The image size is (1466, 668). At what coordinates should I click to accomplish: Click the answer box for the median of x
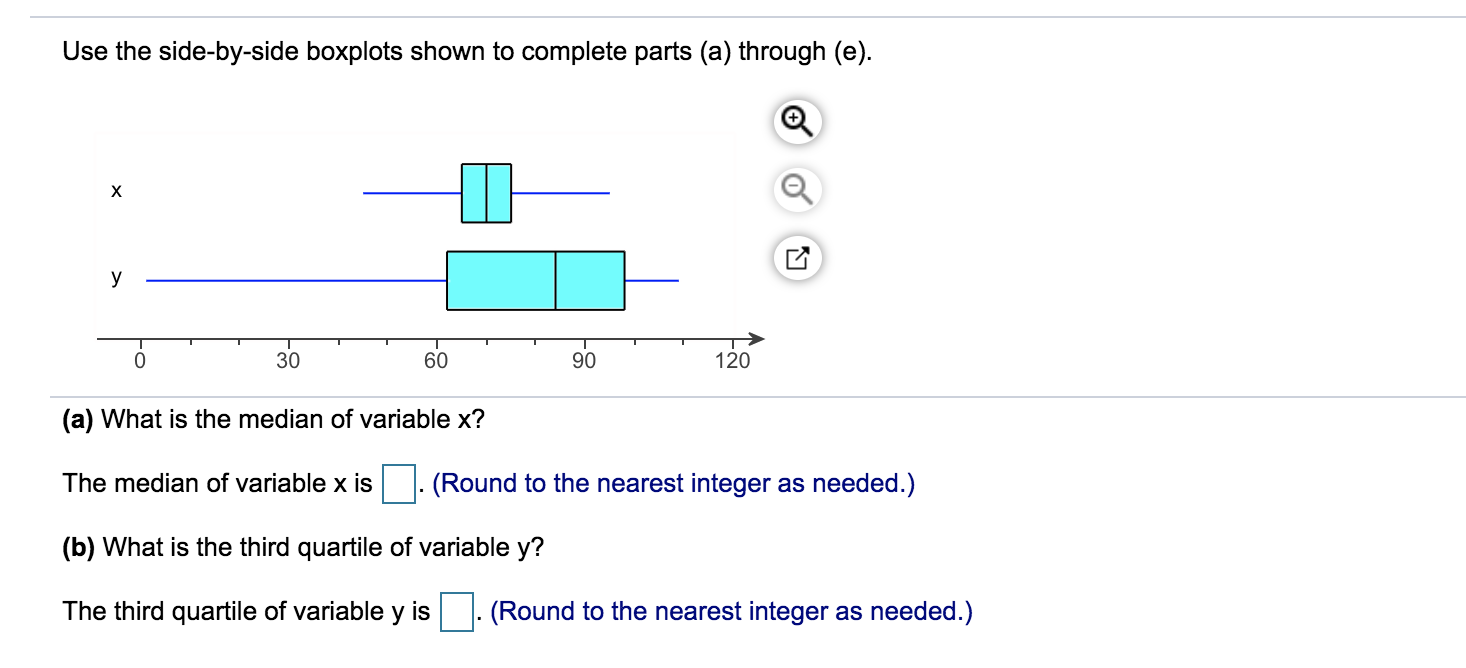[398, 483]
